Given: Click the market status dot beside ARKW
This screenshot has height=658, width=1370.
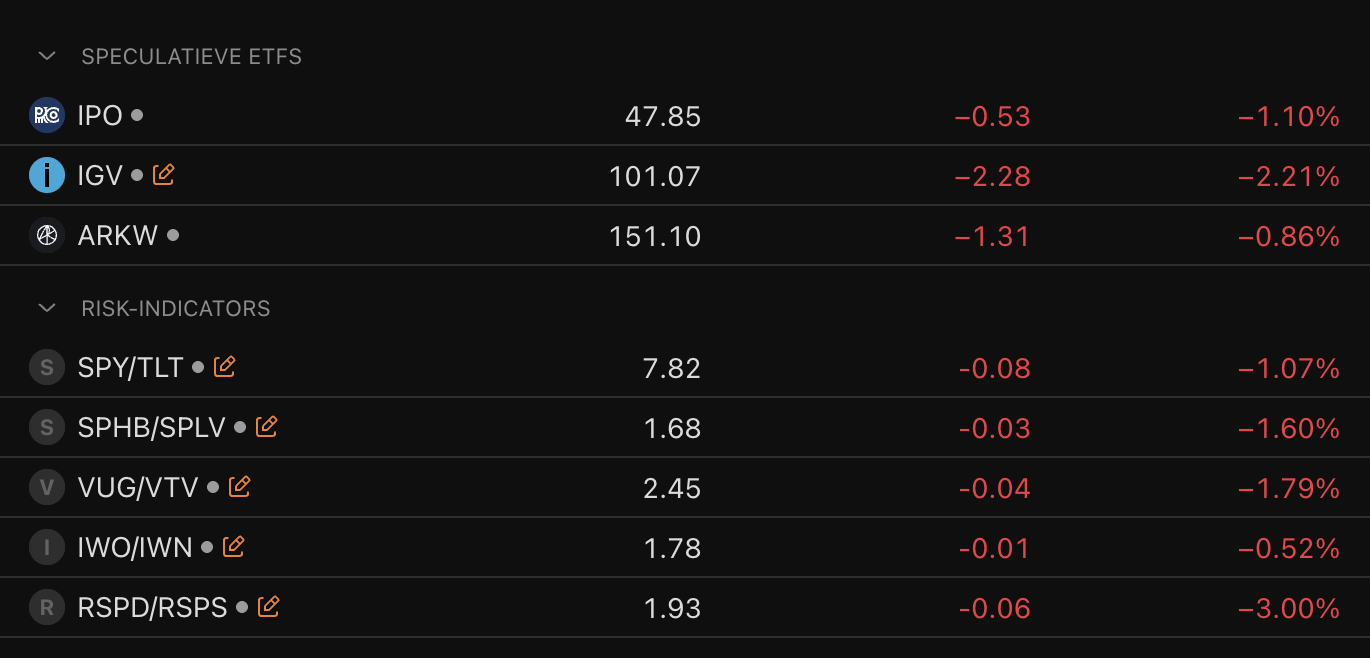Looking at the screenshot, I should [x=173, y=235].
